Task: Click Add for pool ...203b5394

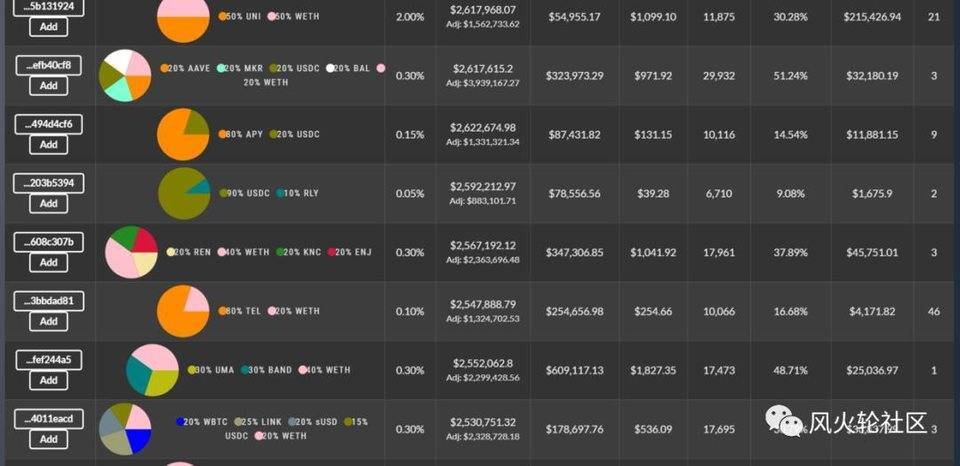Action: pyautogui.click(x=48, y=203)
